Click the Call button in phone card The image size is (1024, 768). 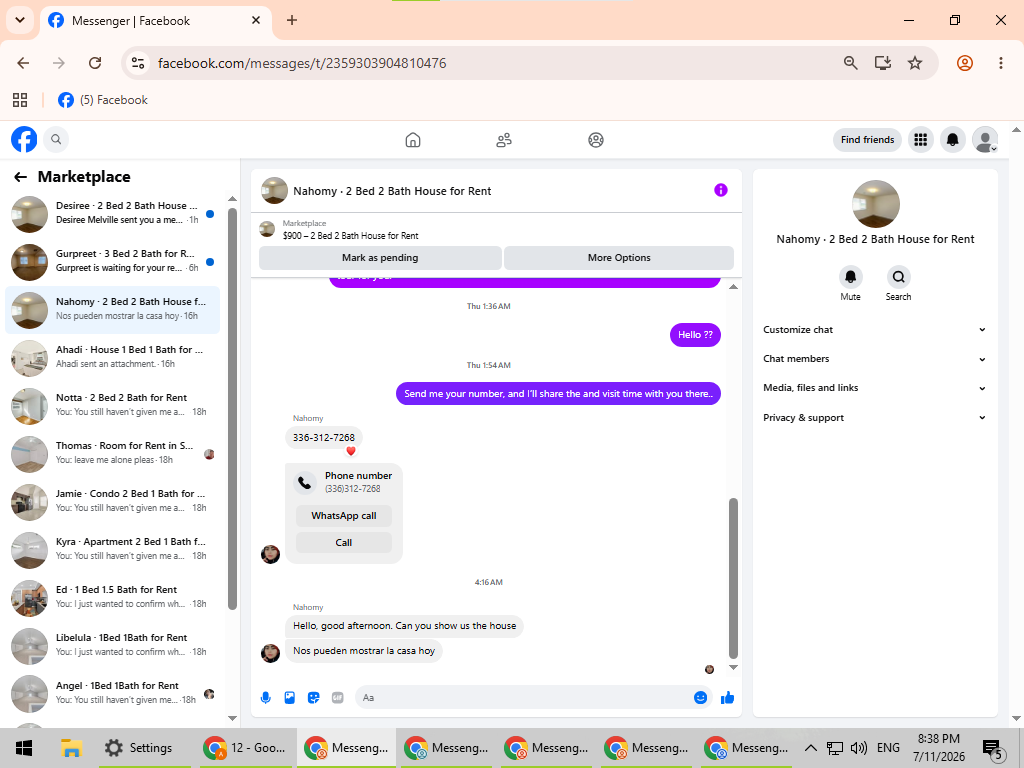click(344, 543)
